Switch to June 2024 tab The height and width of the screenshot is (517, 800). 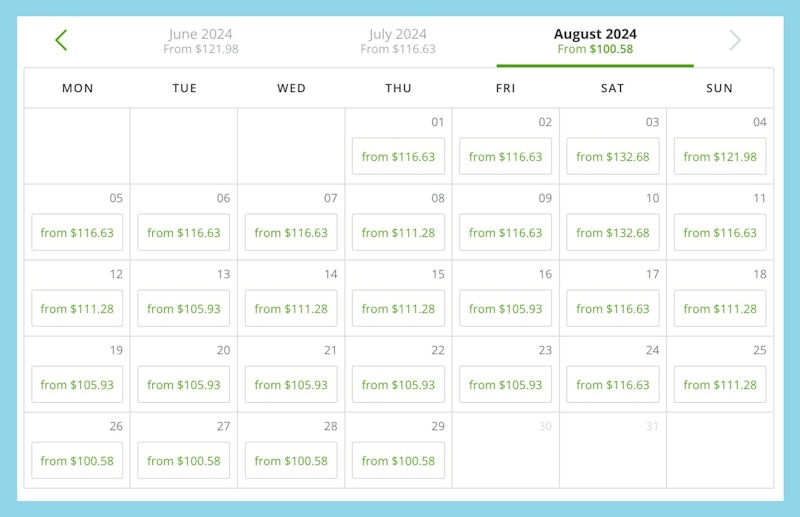tap(201, 41)
